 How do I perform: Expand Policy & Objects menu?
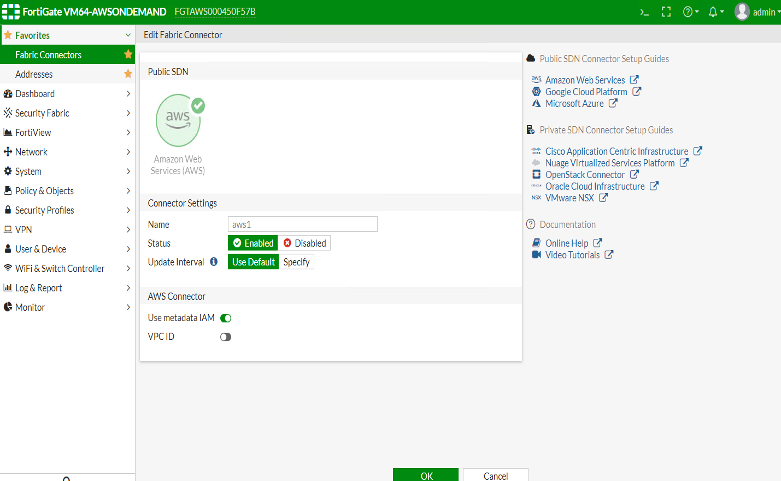click(x=67, y=191)
